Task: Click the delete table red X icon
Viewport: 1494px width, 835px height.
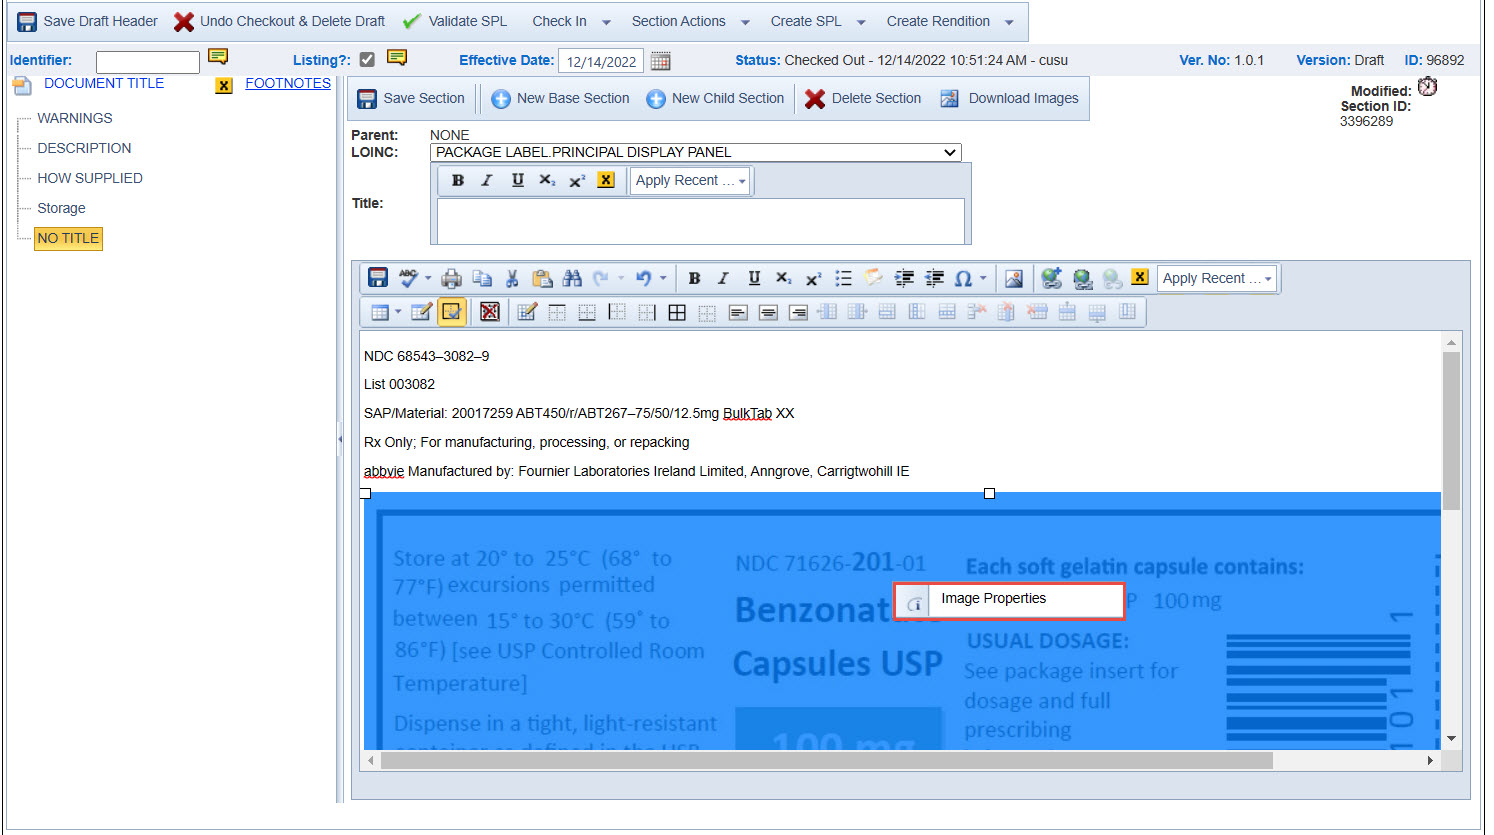Action: tap(489, 312)
